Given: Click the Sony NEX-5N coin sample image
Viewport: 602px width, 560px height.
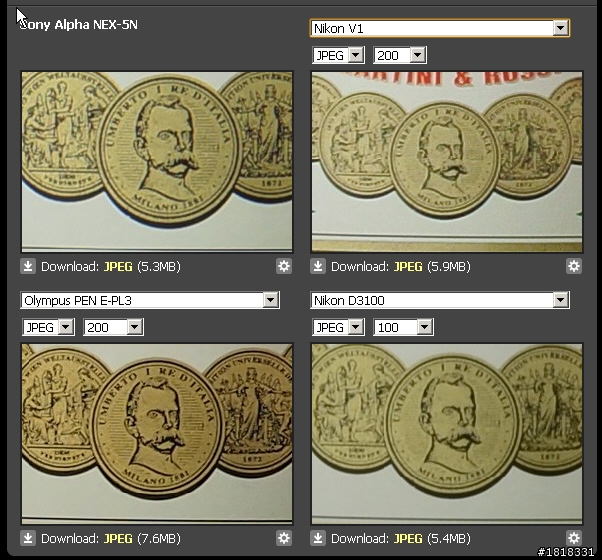Looking at the screenshot, I should (x=157, y=162).
